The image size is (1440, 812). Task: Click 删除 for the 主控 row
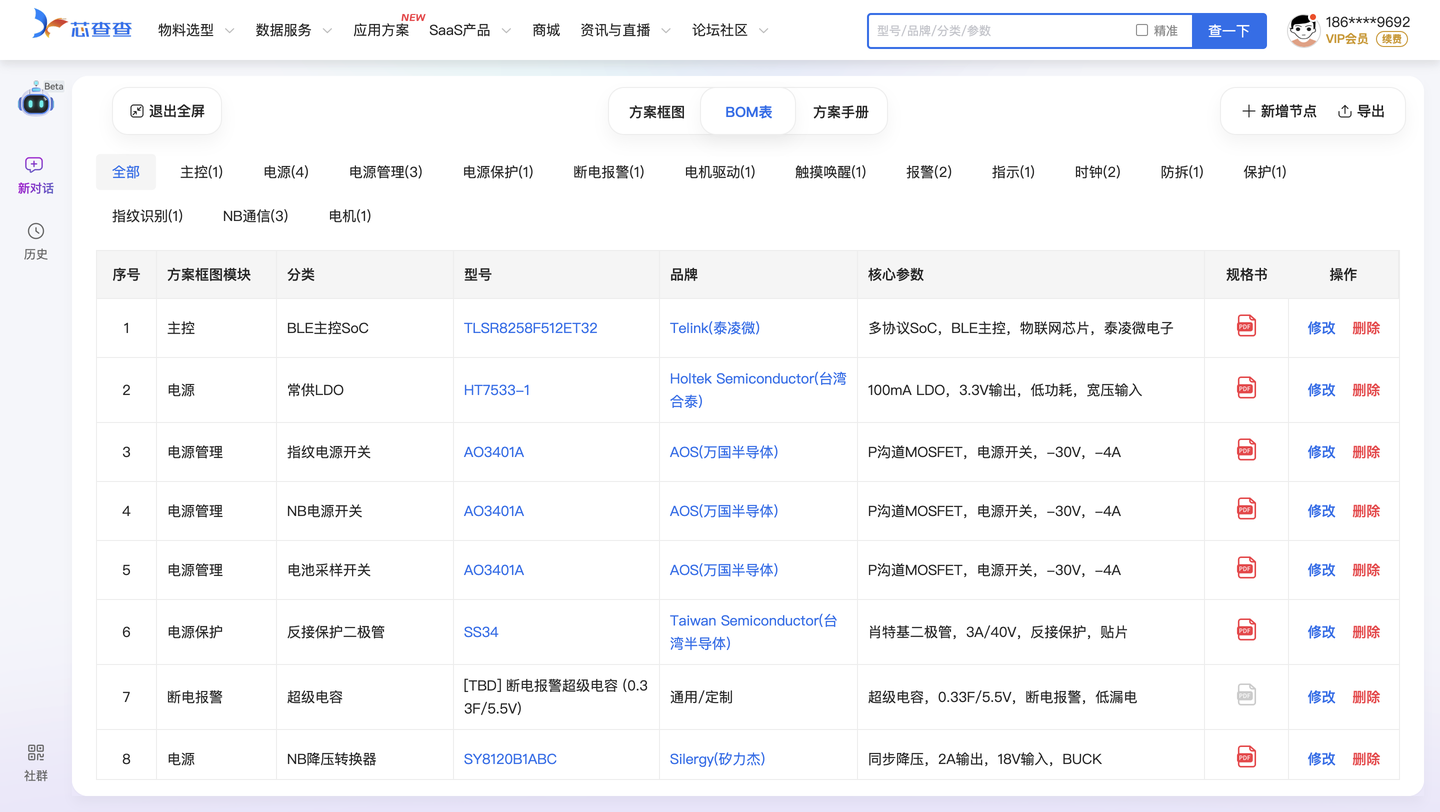tap(1366, 328)
